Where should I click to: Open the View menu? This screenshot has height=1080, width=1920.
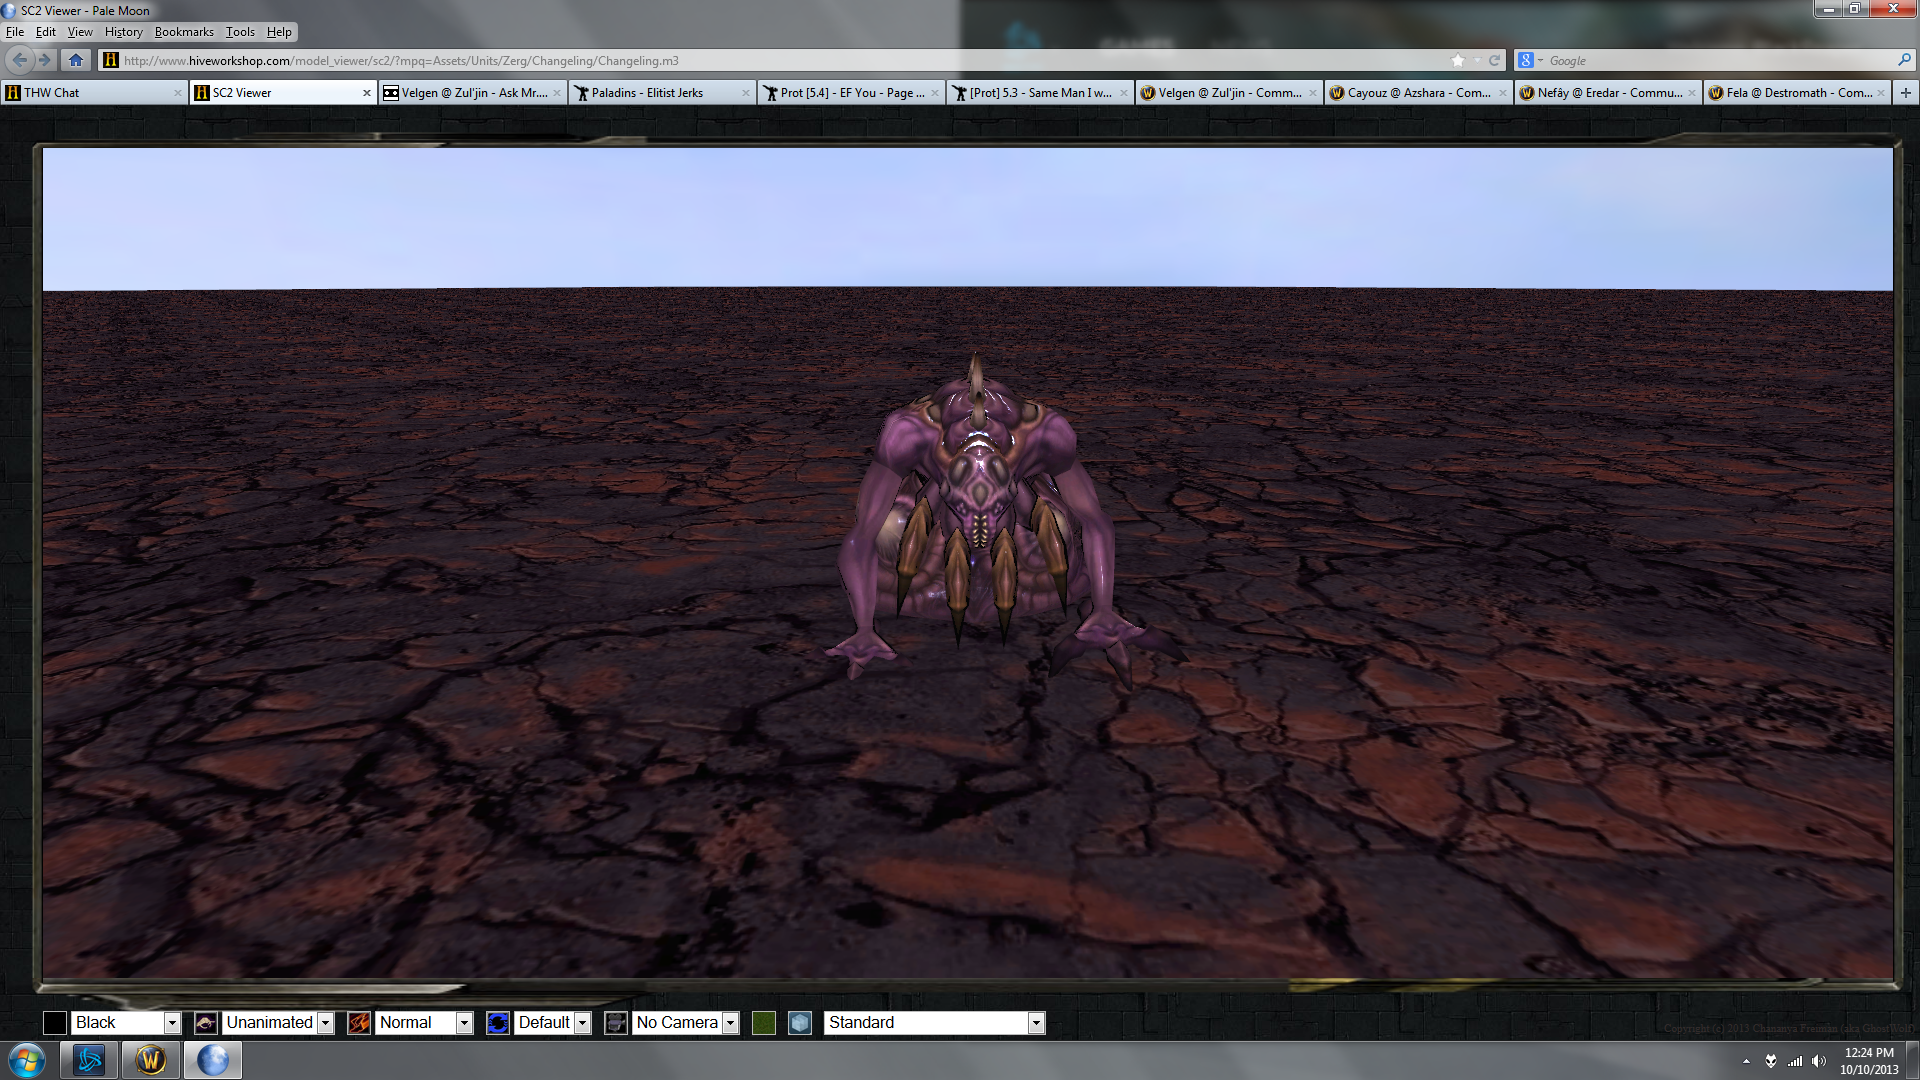80,32
